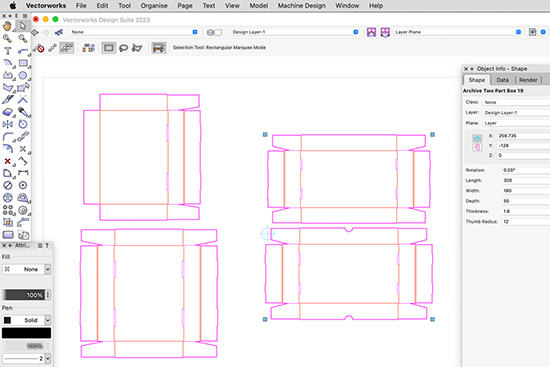Select the Pan hand tool
Viewport: 550px width, 367px height.
pyautogui.click(x=7, y=26)
